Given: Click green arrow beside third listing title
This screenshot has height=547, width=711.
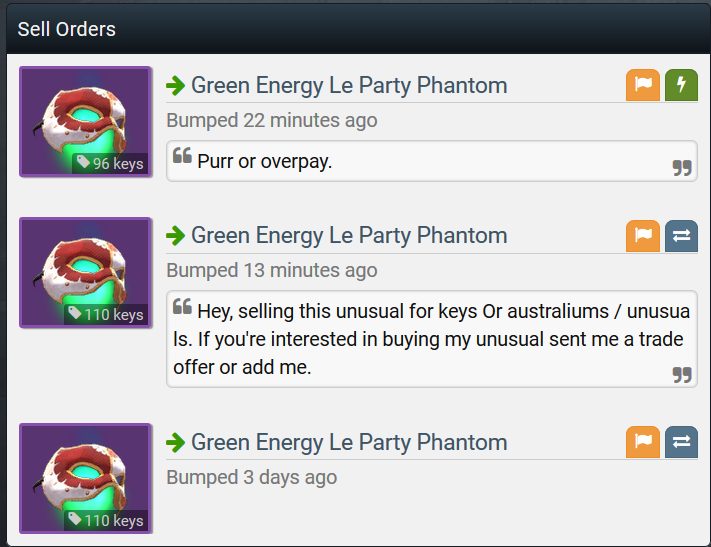Looking at the screenshot, I should [x=176, y=442].
